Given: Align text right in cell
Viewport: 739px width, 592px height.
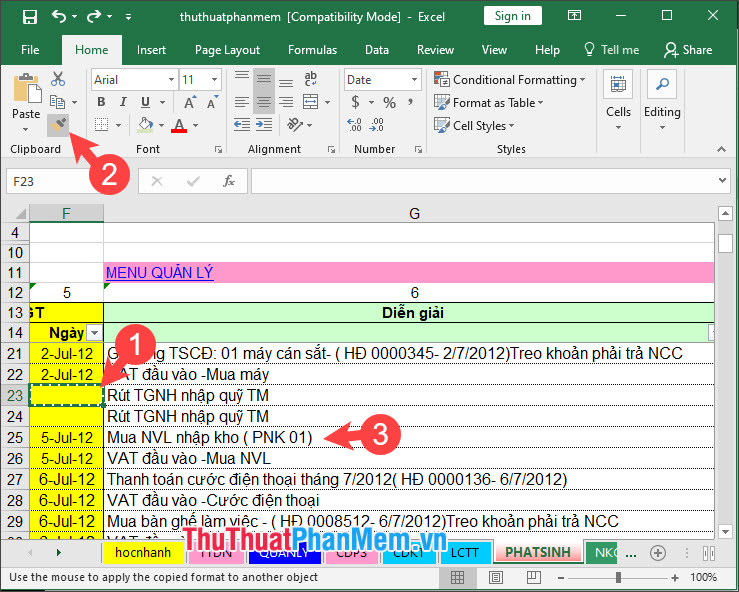Looking at the screenshot, I should [x=286, y=102].
